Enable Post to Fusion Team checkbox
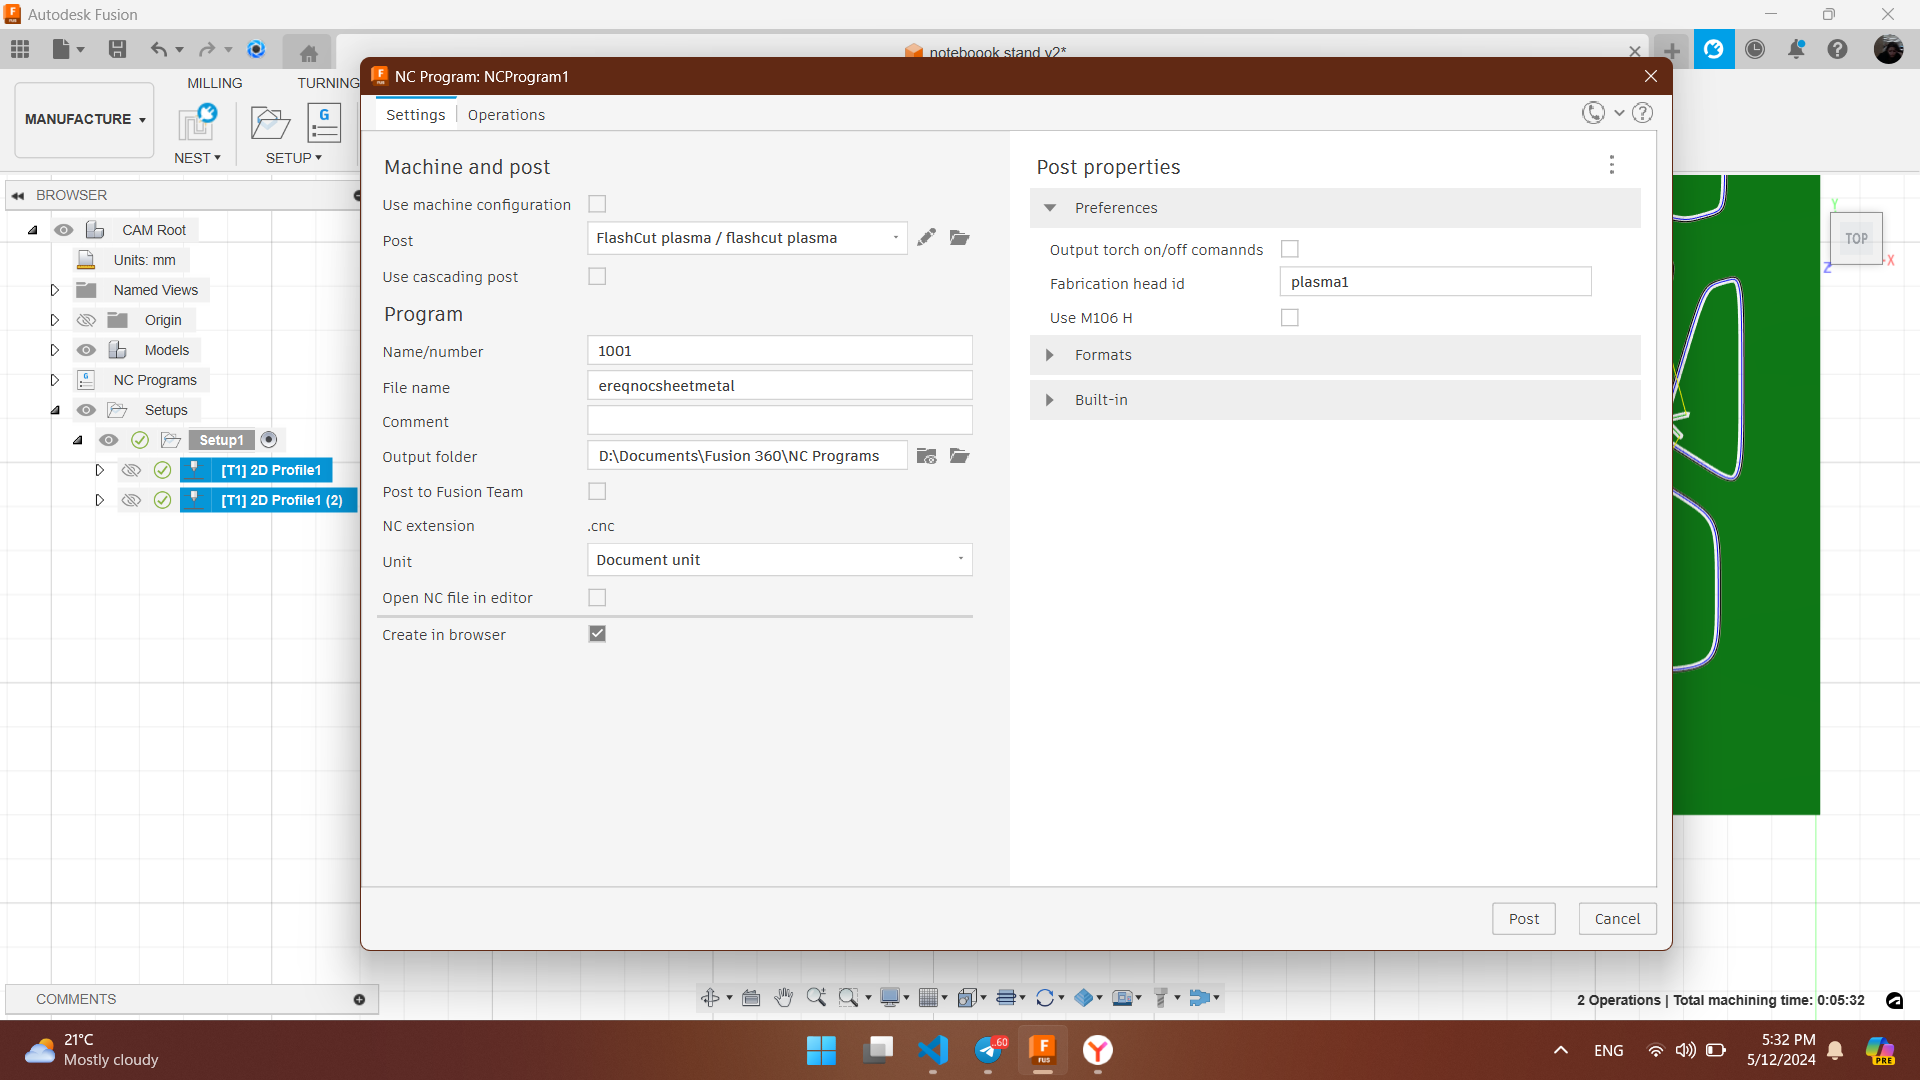The height and width of the screenshot is (1080, 1920). 597,491
